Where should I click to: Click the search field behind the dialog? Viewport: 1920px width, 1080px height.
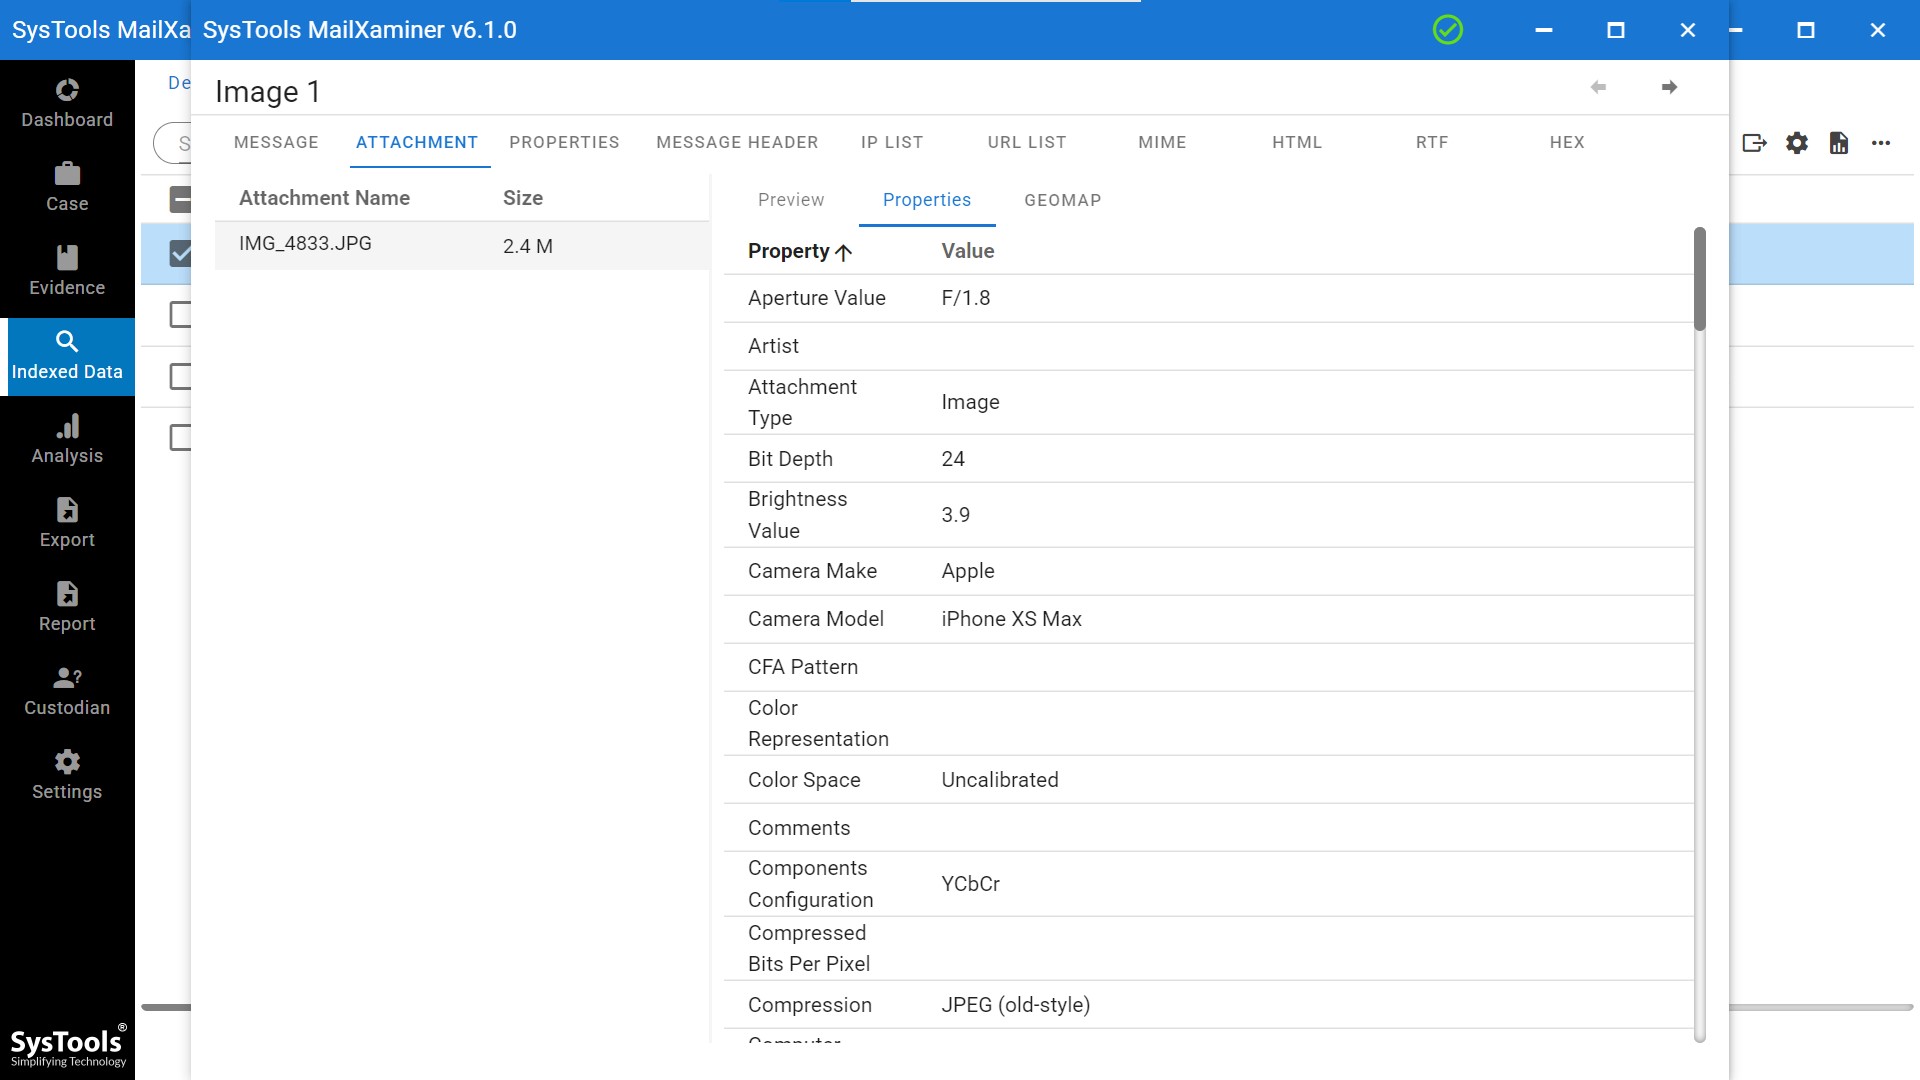click(172, 143)
